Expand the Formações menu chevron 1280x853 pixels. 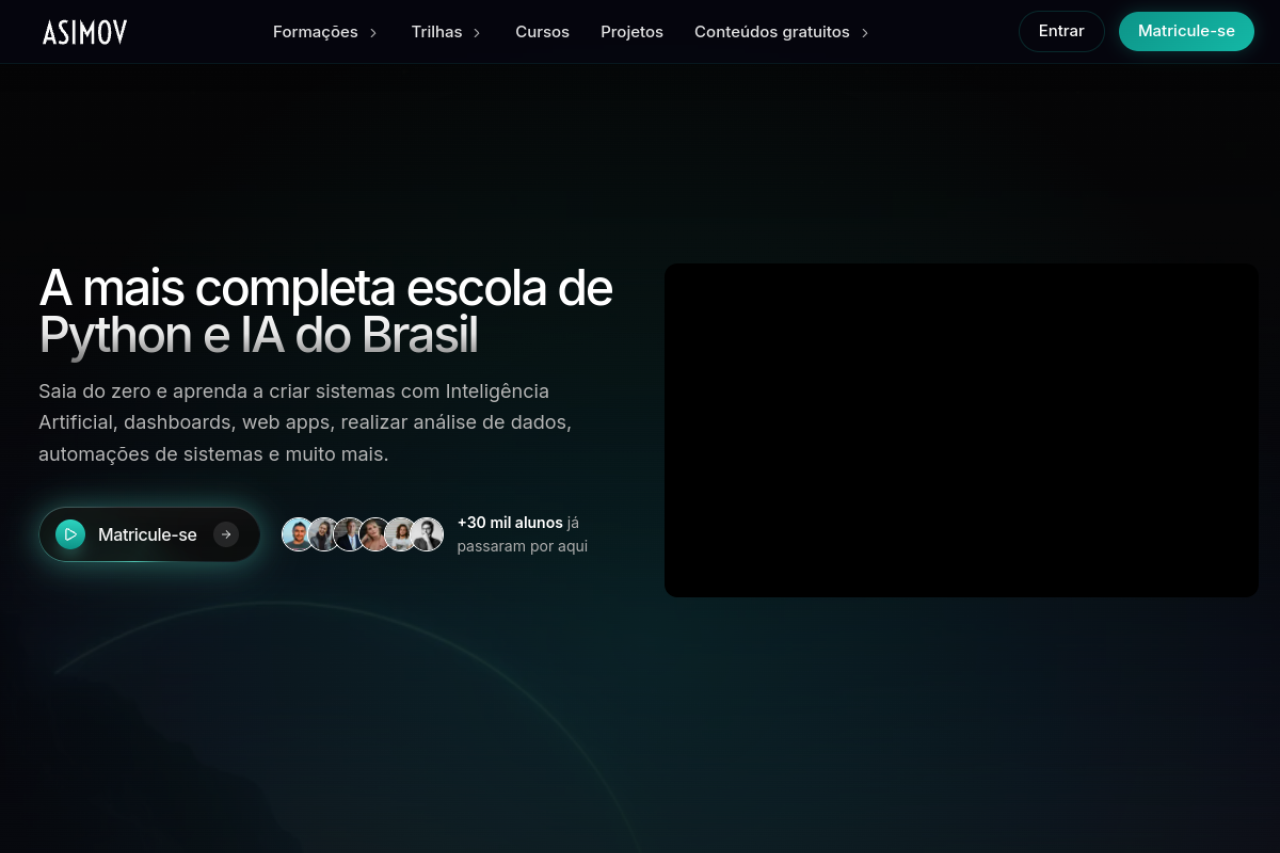point(373,32)
